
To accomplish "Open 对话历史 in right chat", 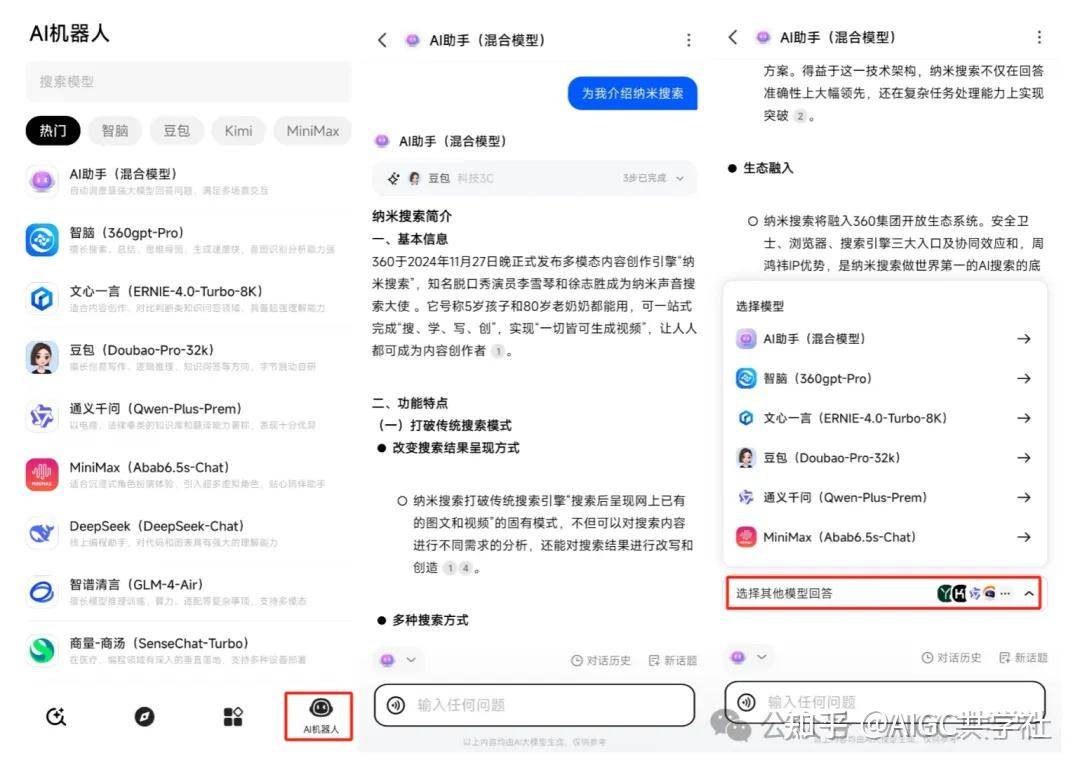I will pos(951,658).
